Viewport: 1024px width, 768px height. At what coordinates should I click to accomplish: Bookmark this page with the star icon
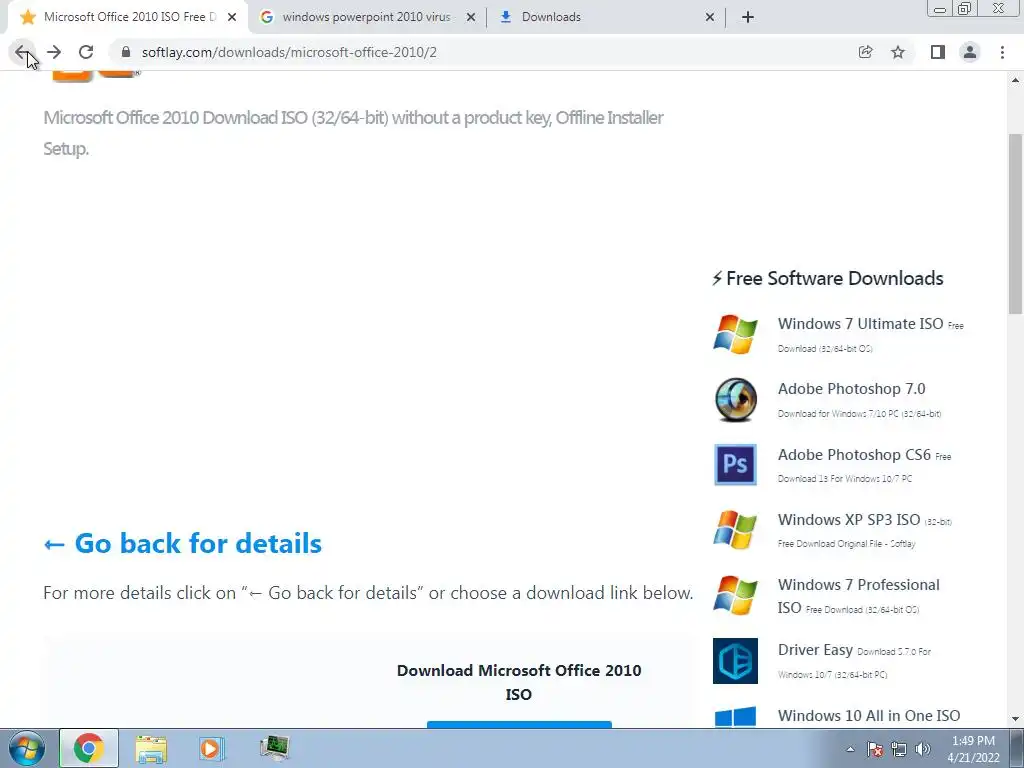pos(898,52)
